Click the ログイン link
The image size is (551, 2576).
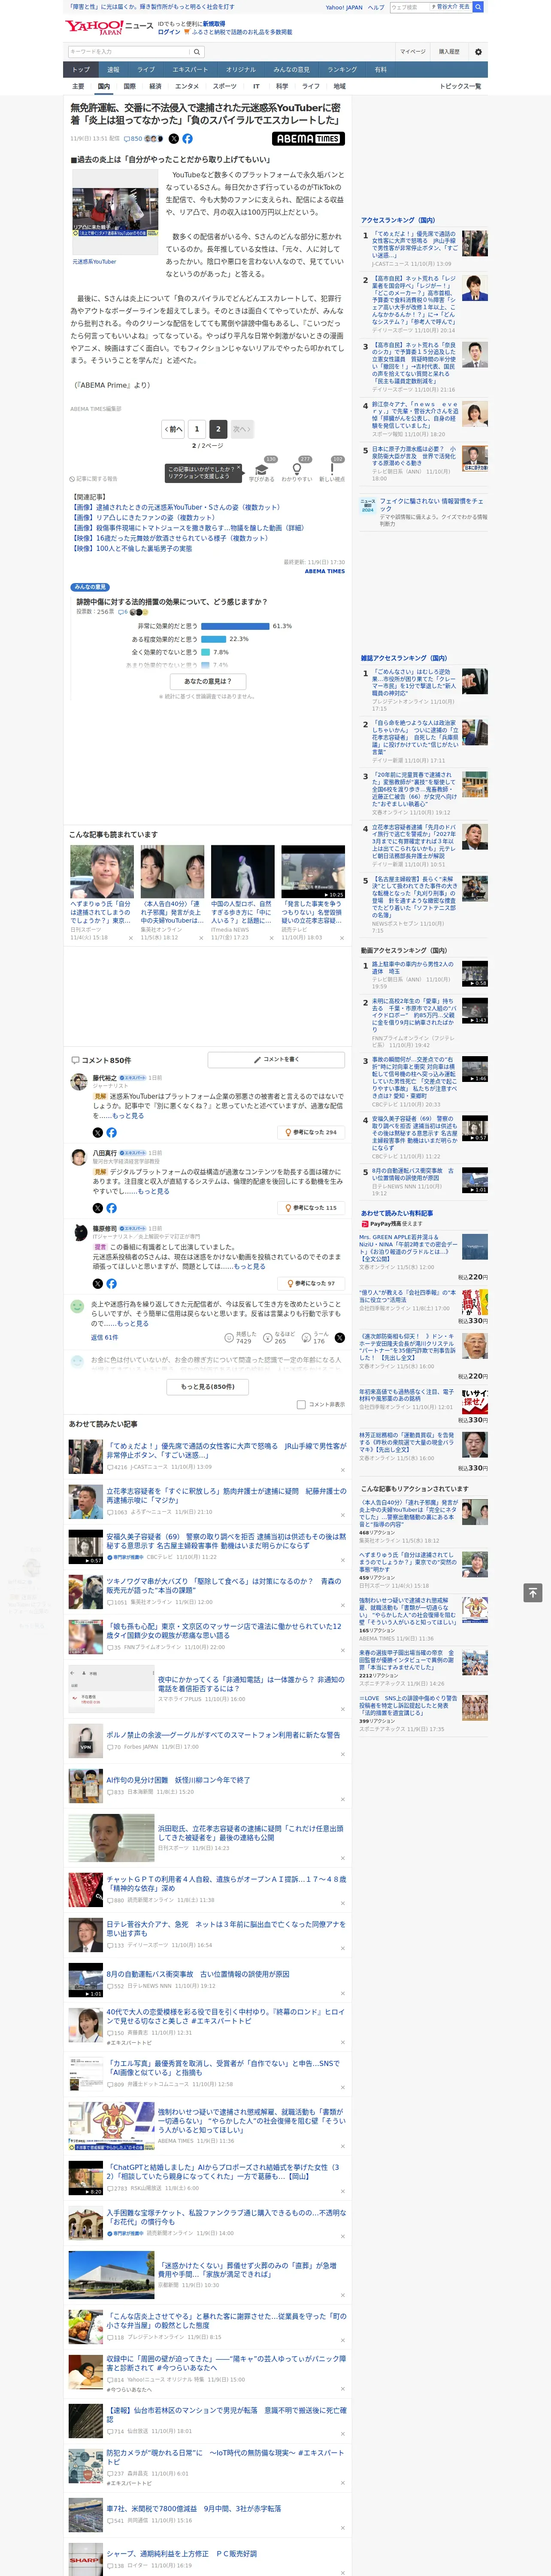(169, 32)
